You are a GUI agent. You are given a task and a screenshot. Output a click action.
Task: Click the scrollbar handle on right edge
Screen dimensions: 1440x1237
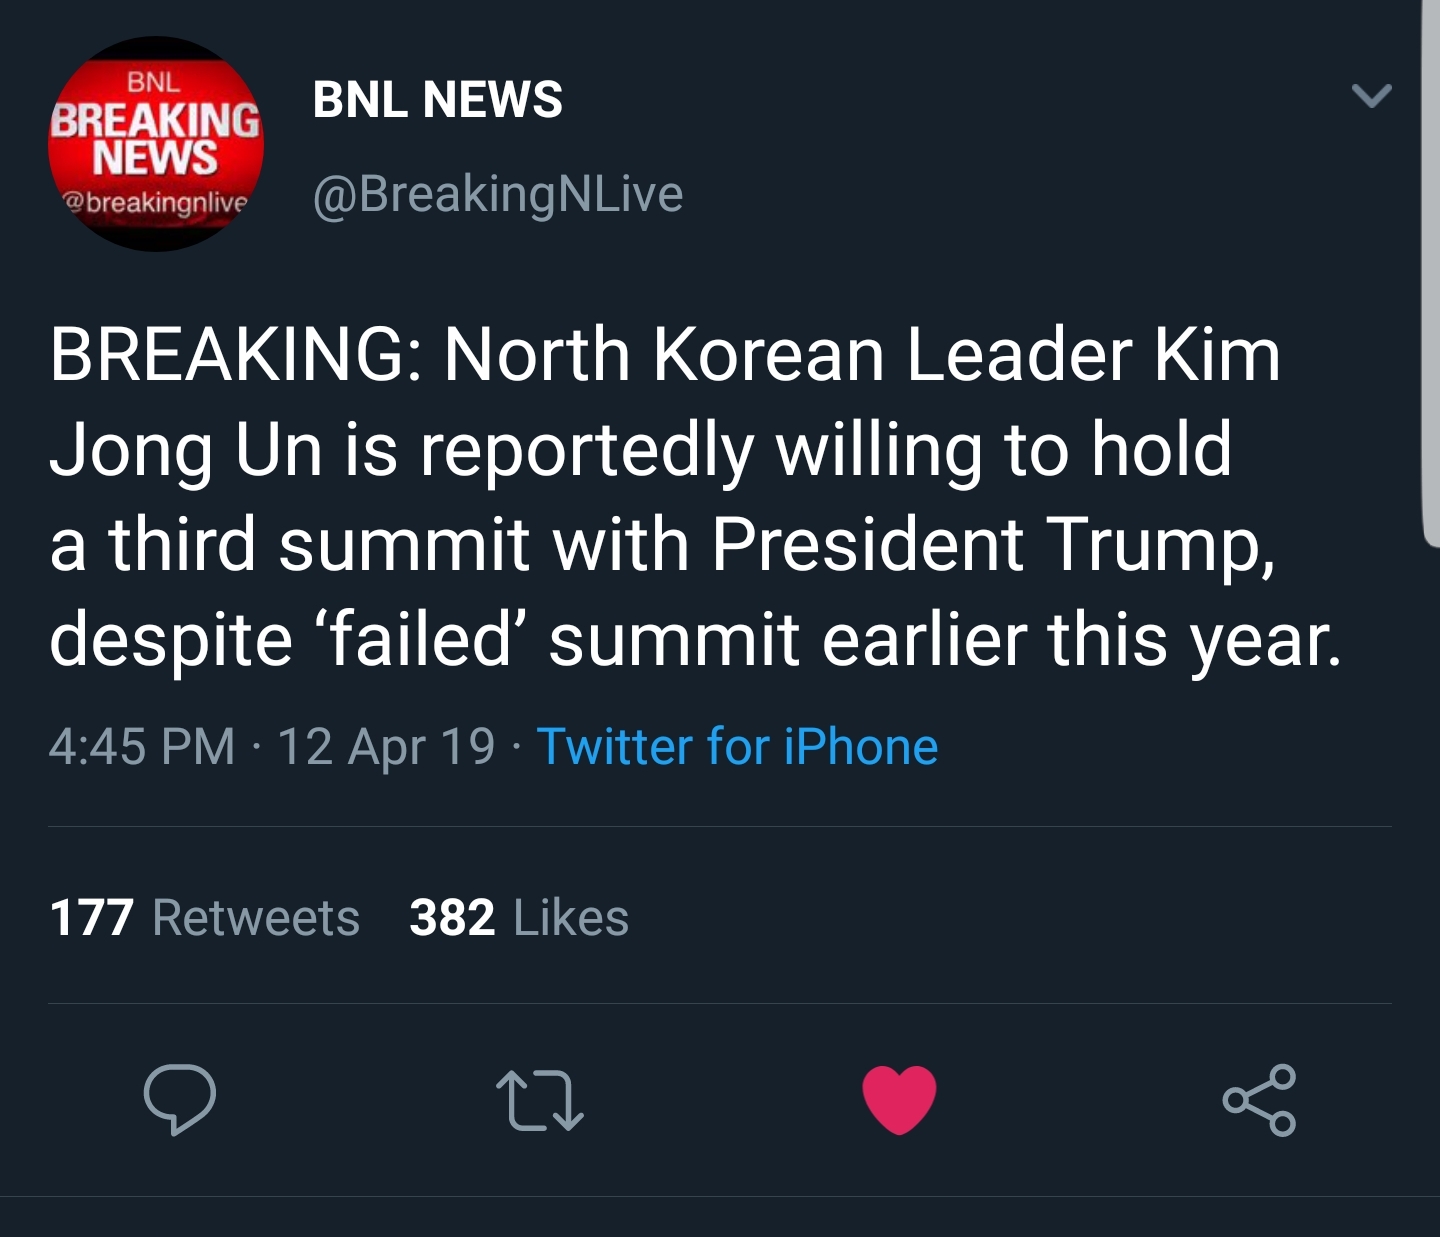(x=1431, y=272)
